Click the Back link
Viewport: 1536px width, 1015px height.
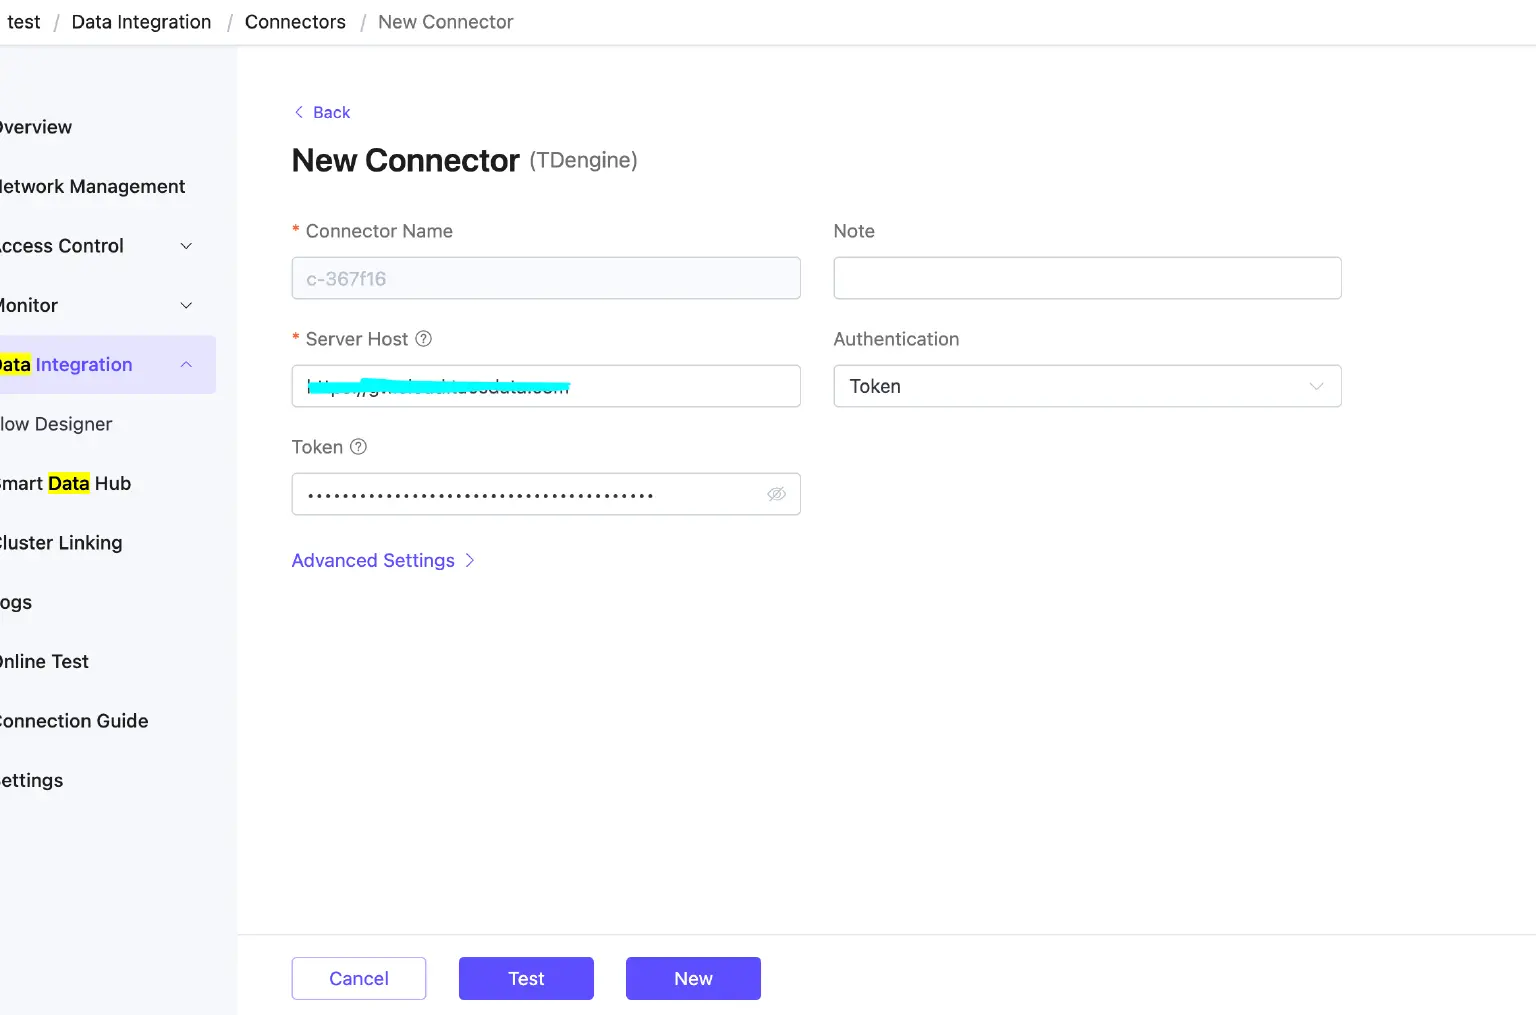pos(322,113)
